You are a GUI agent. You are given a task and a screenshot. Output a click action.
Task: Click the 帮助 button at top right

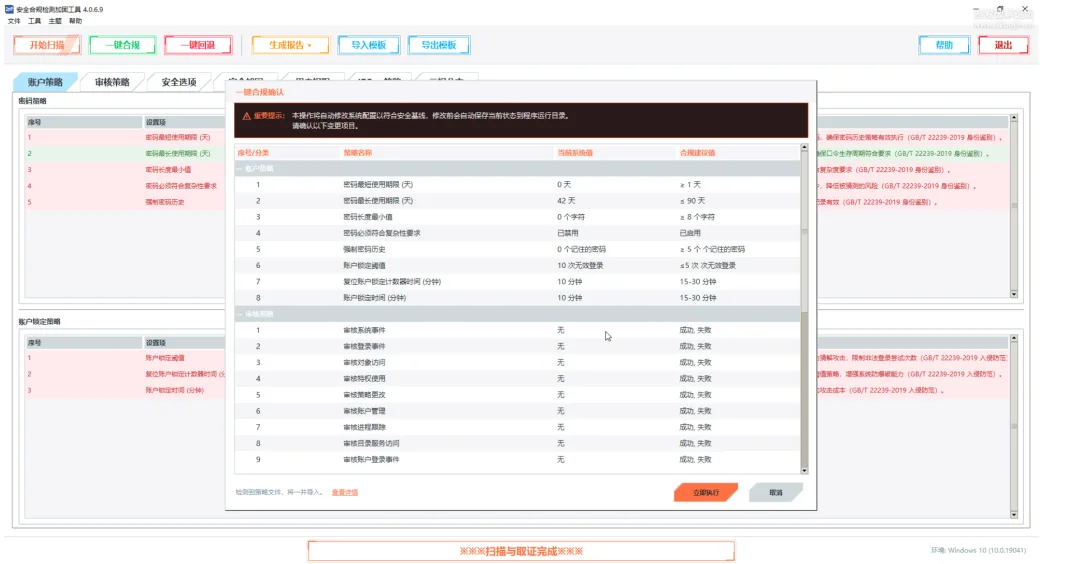[944, 45]
